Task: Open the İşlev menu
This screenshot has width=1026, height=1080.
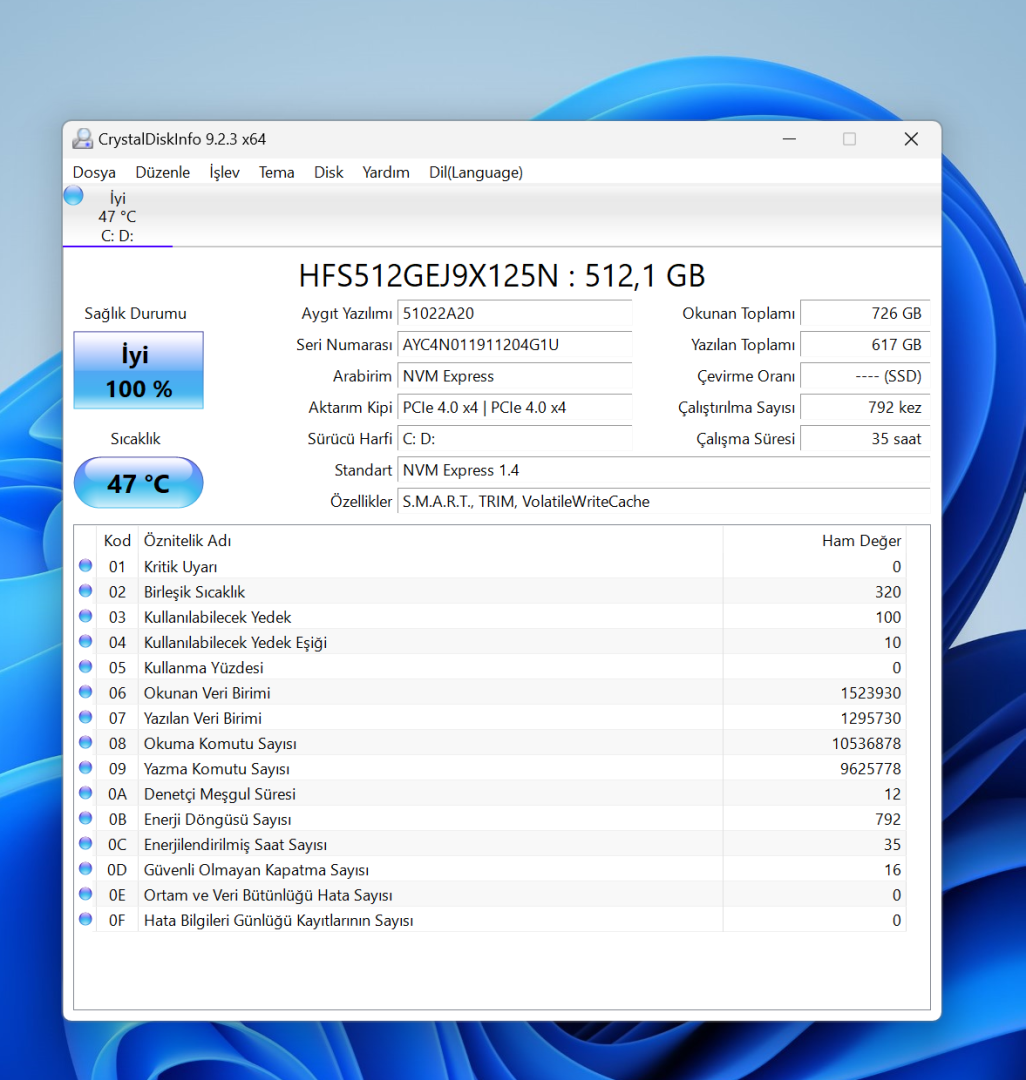Action: (x=224, y=172)
